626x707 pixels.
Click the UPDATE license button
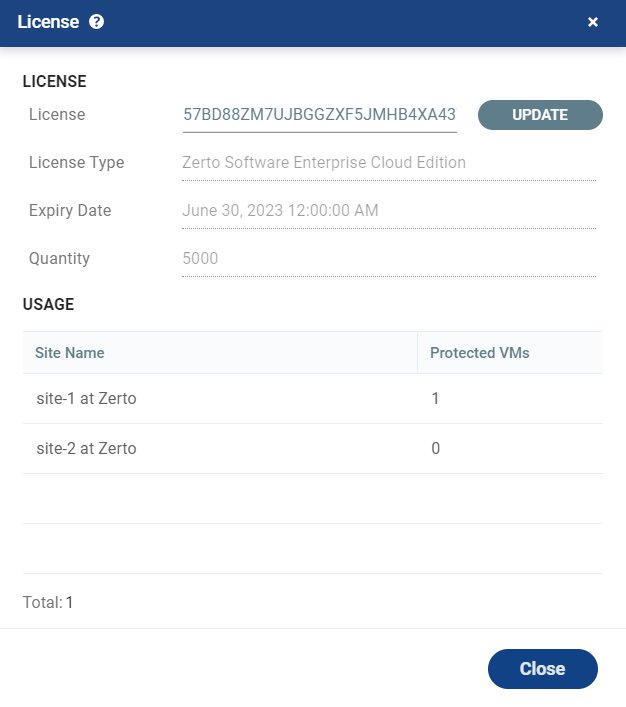540,115
